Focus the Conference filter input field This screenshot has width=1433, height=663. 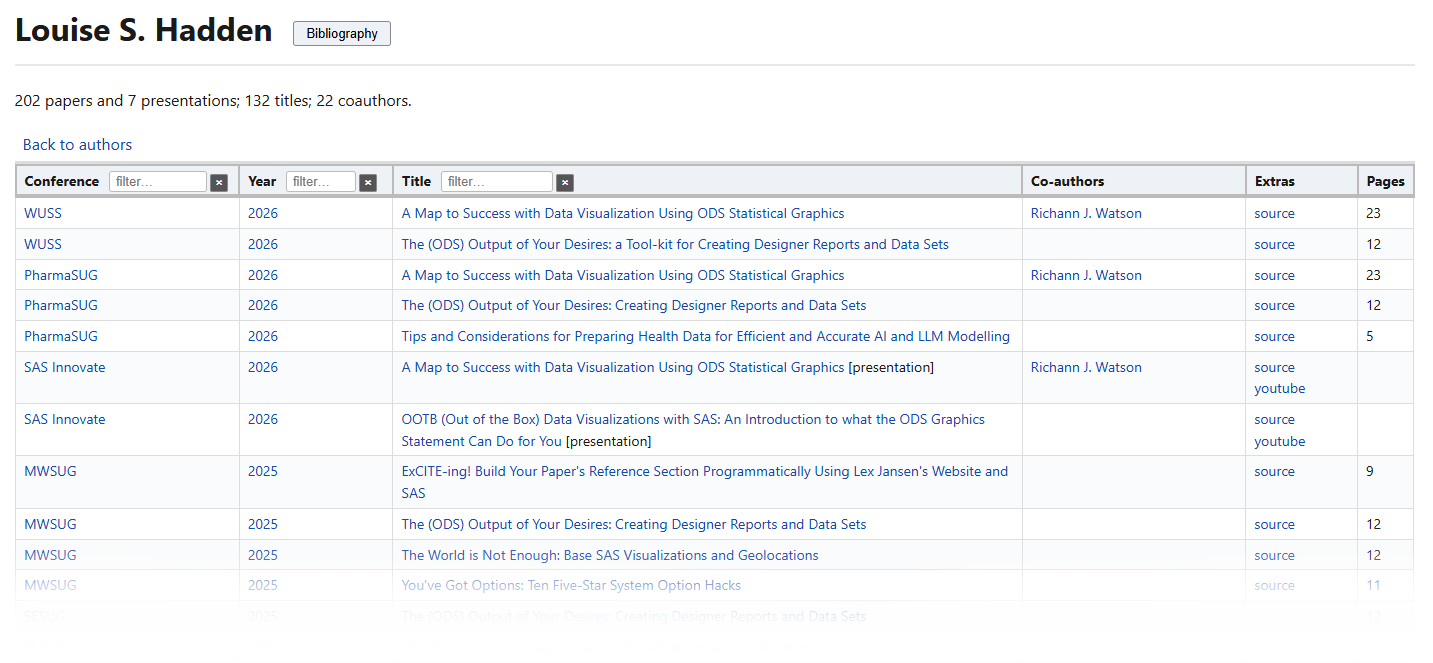click(x=158, y=182)
